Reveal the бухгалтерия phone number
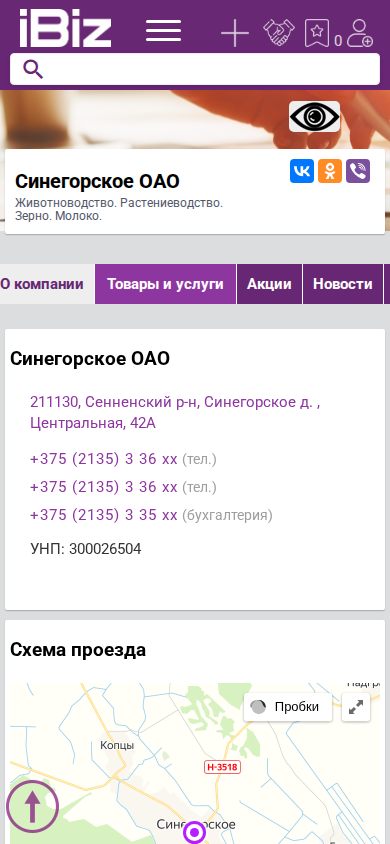This screenshot has width=390, height=844. coord(103,515)
